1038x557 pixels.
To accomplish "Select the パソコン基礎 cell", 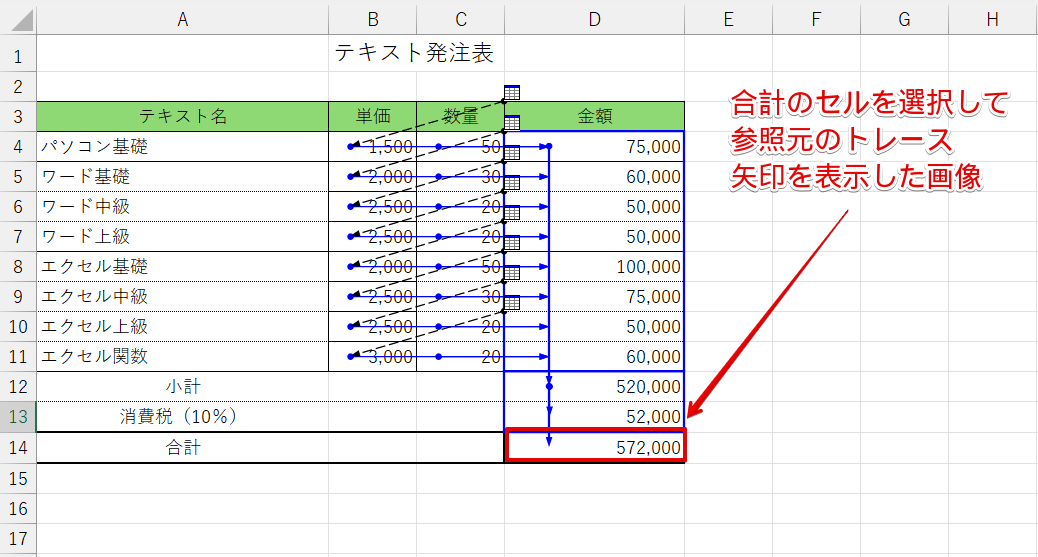I will tap(183, 146).
